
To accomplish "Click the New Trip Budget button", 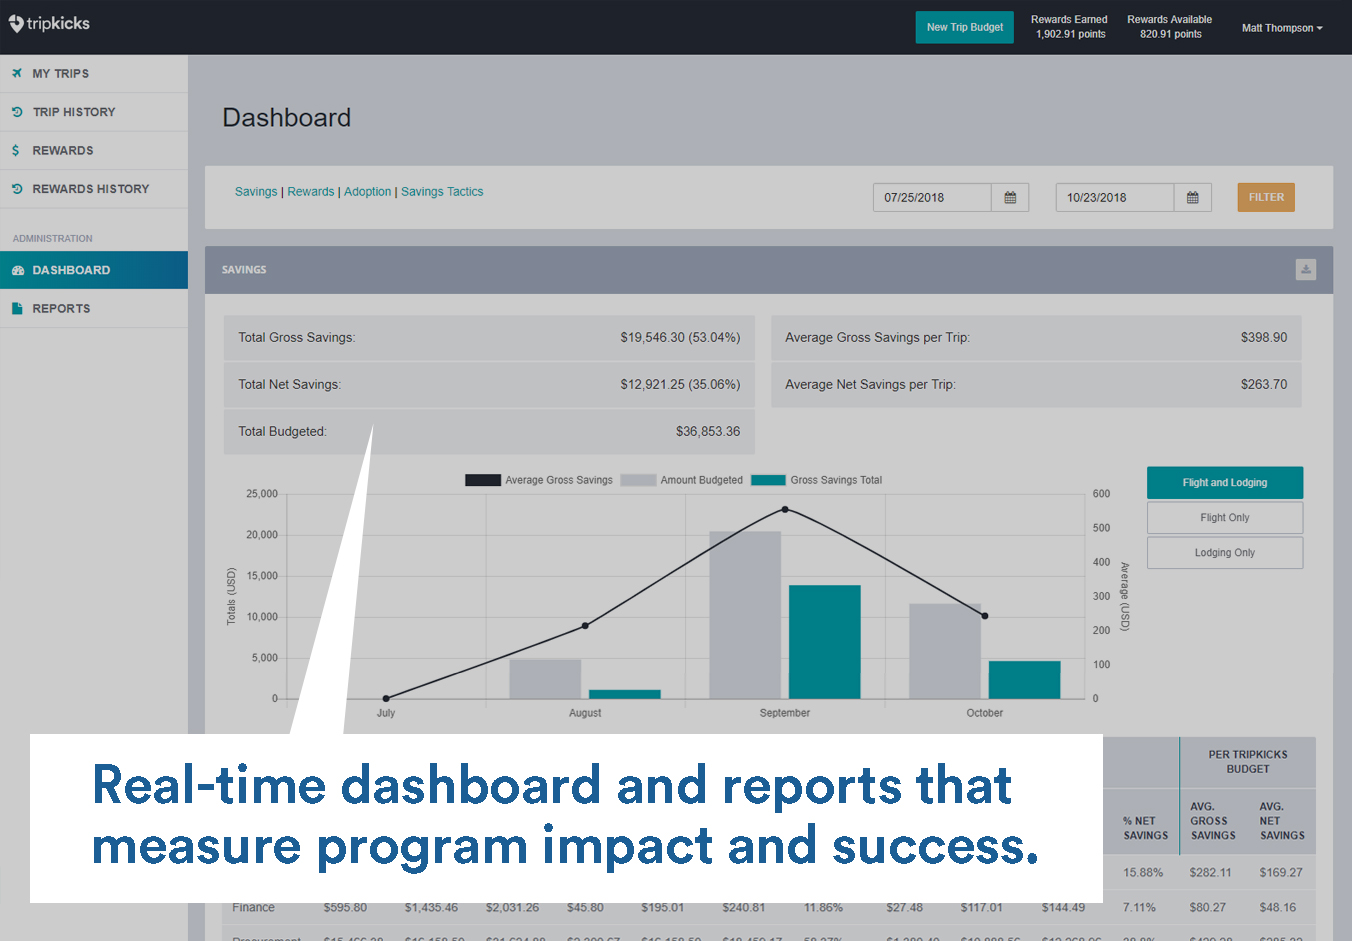I will pos(964,28).
